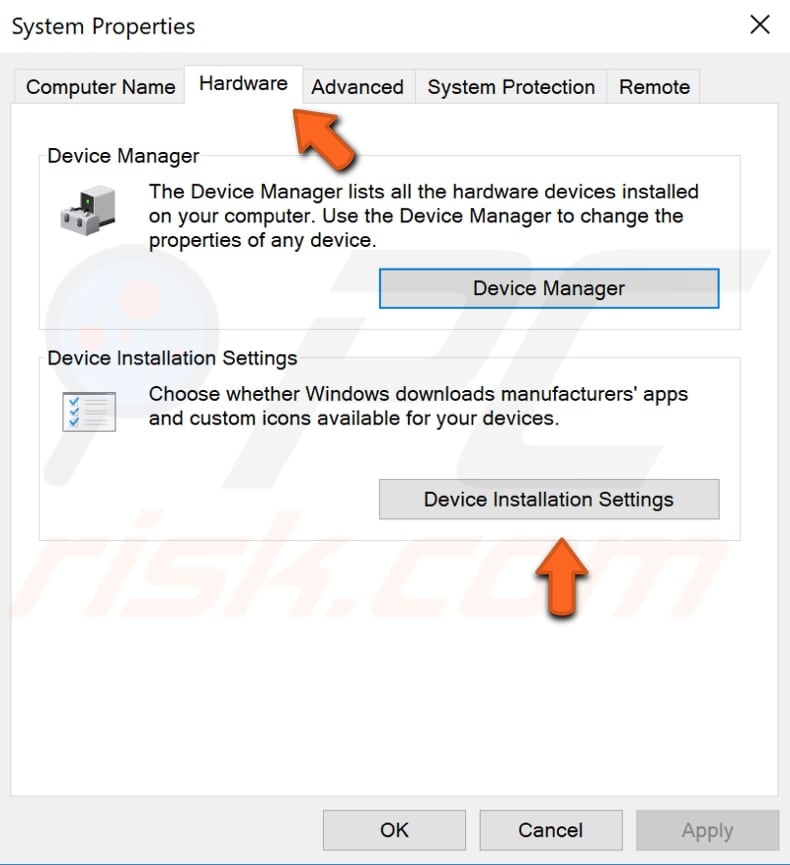Switch to the Computer Name tab

click(98, 87)
